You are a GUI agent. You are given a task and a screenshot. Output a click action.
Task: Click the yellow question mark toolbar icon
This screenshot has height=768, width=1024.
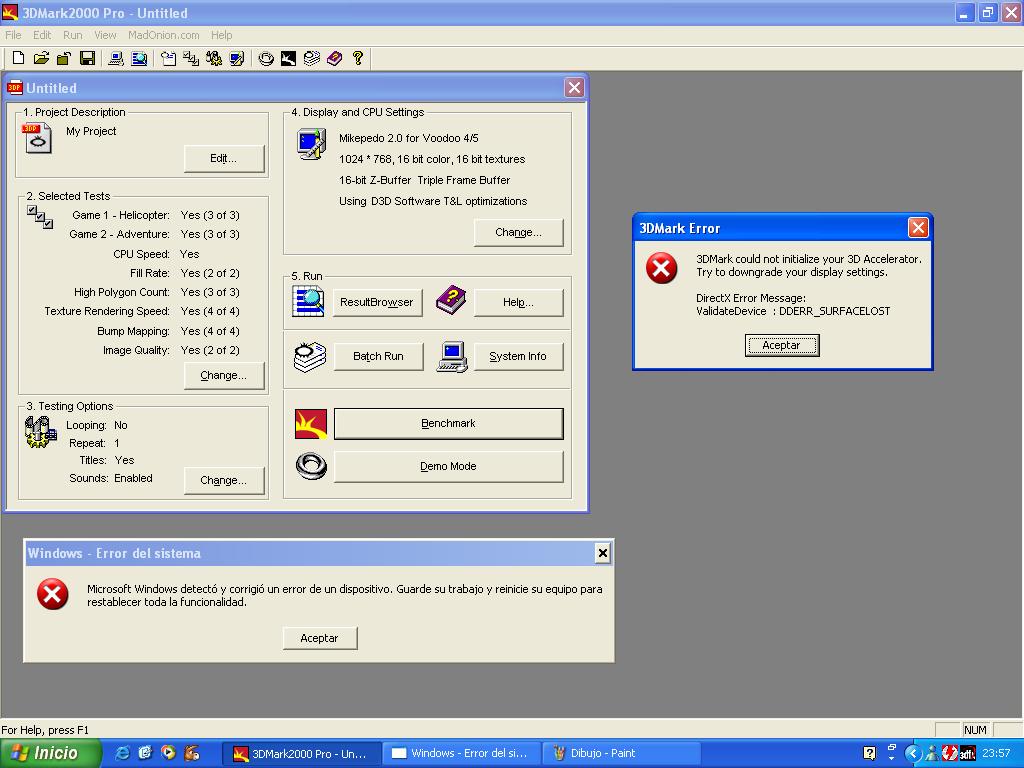pos(357,58)
